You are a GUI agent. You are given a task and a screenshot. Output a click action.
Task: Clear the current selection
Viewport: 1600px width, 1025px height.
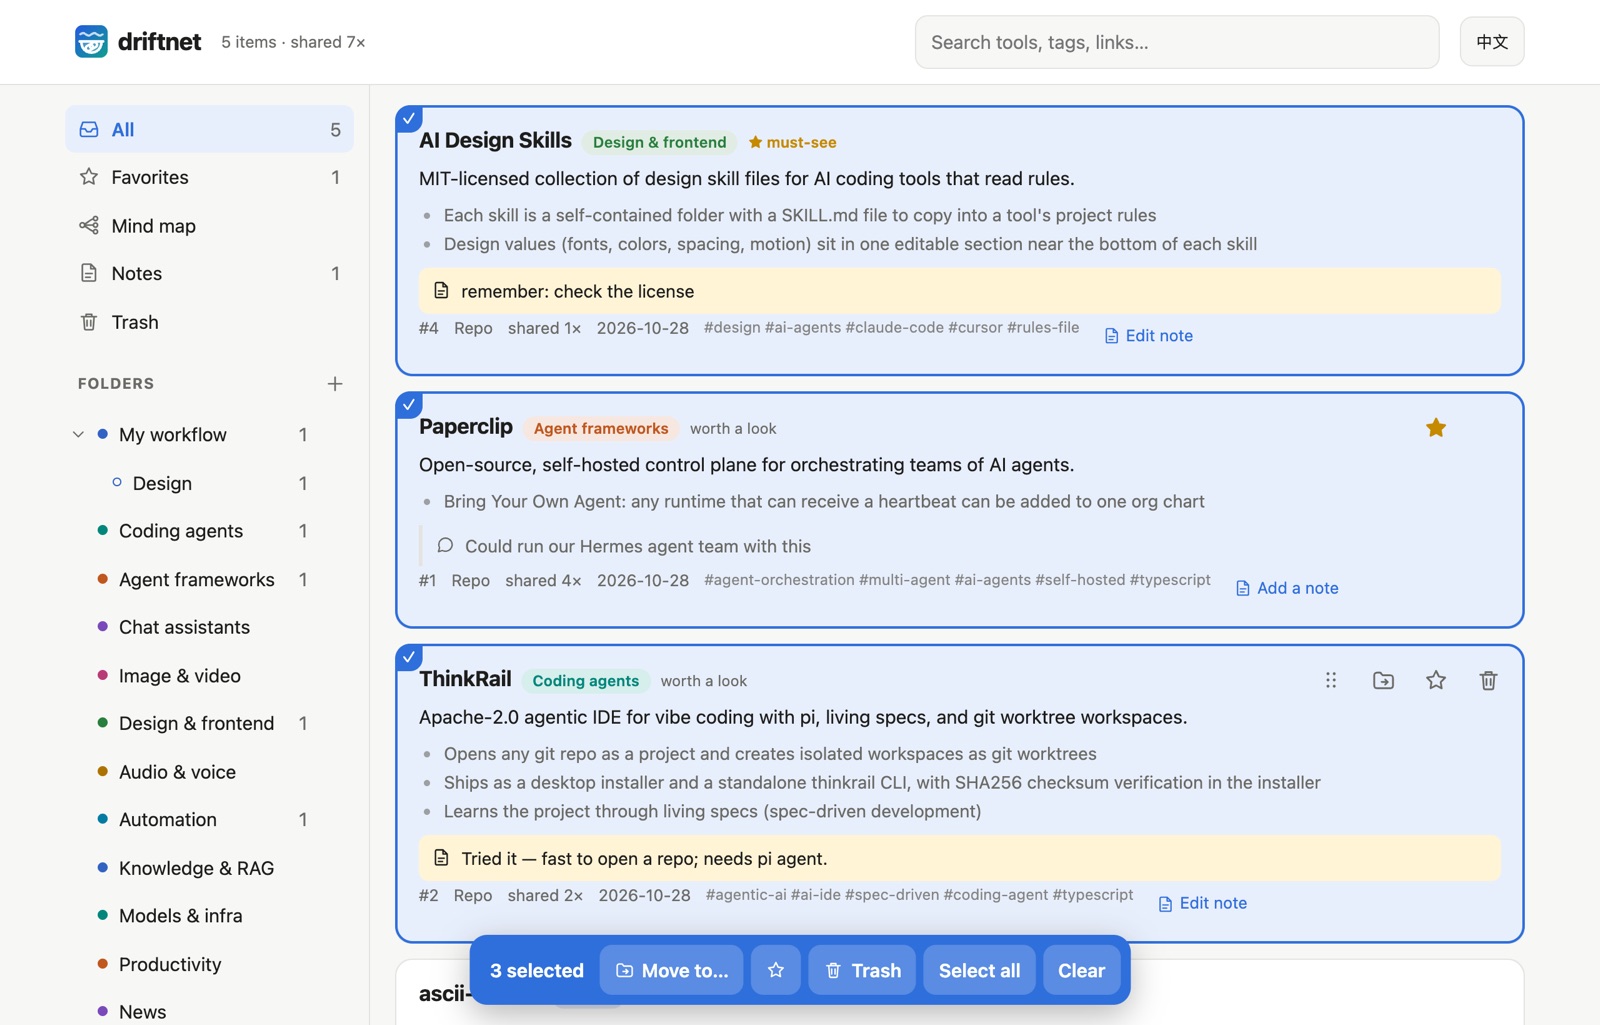click(1081, 970)
